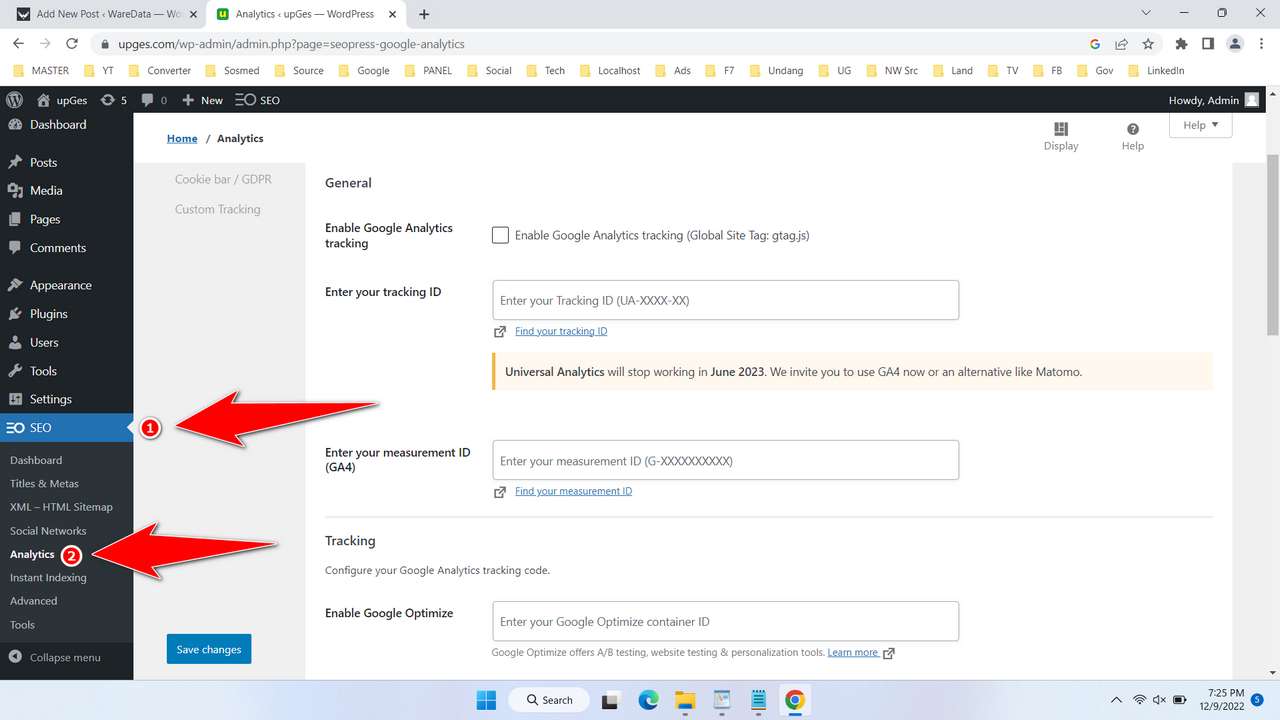Viewport: 1280px width, 720px height.
Task: Open the Find your tracking ID link
Action: (x=561, y=331)
